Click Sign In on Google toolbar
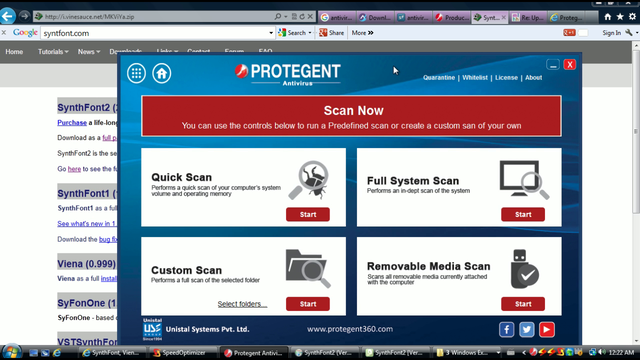 [611, 33]
